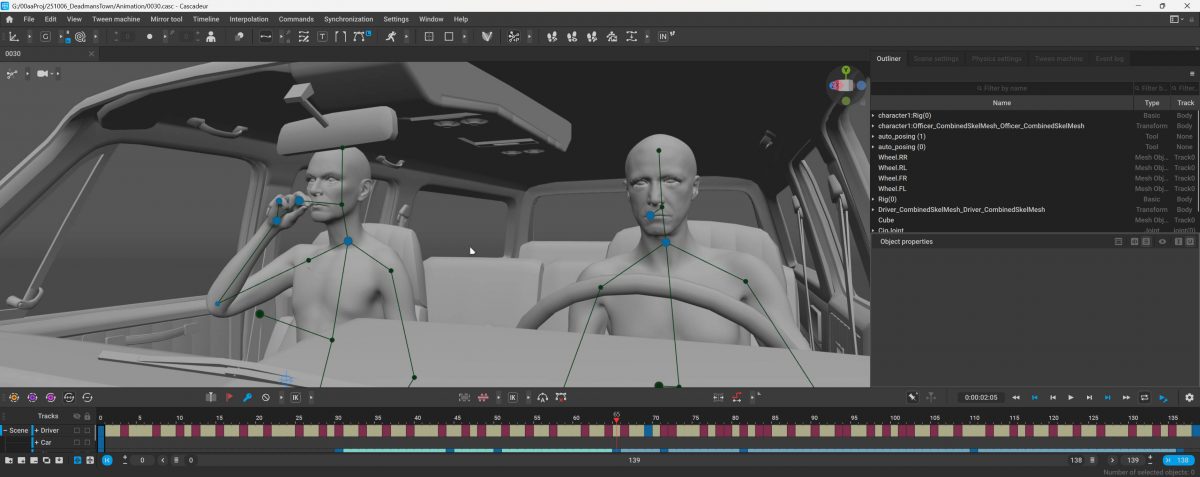This screenshot has height=477, width=1200.
Task: Click the prohibition circle icon above timeline
Action: pyautogui.click(x=266, y=397)
